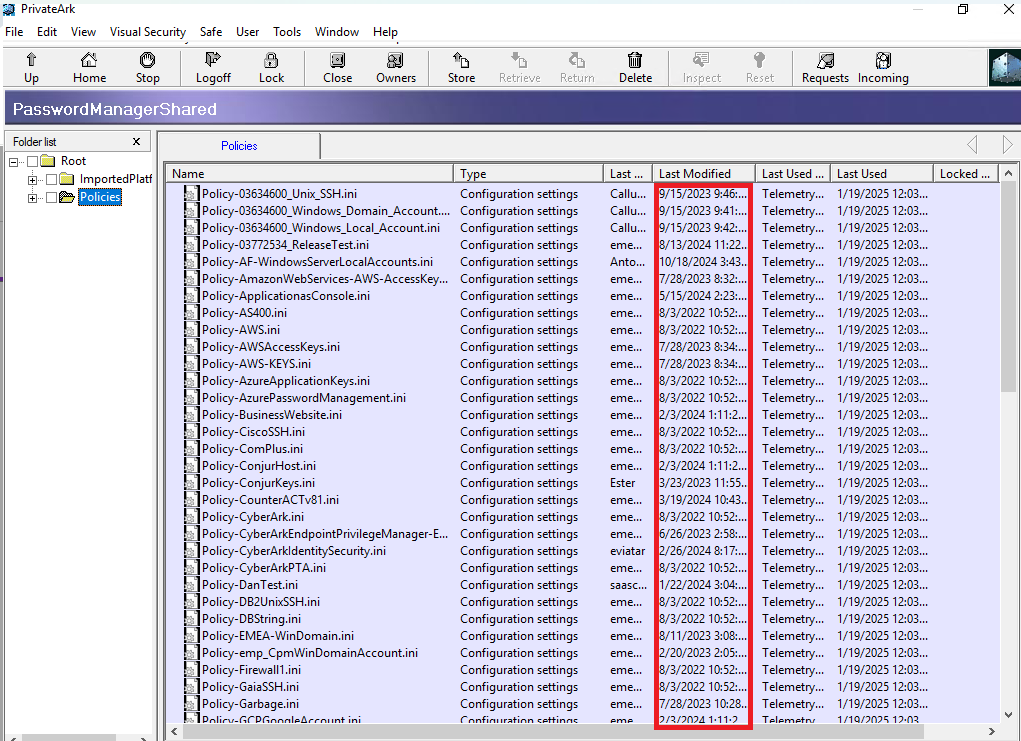Click the forward navigation arrow above the list
The height and width of the screenshot is (741, 1021).
1007,144
